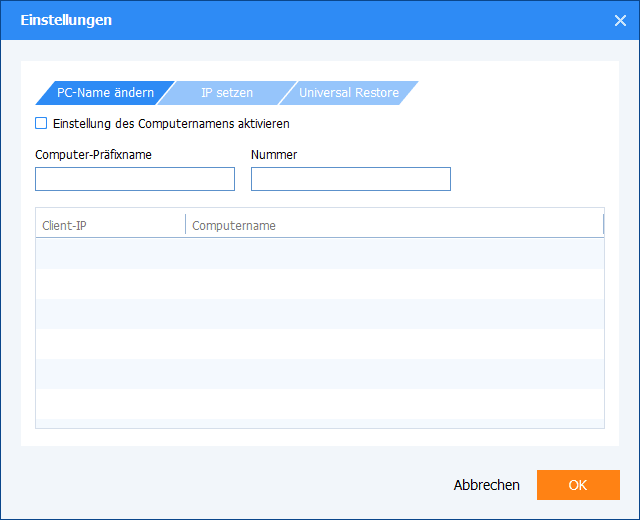This screenshot has height=520, width=640.
Task: Click the checkbox label text 'Einstellung des Computernamens aktivieren'
Action: click(170, 124)
